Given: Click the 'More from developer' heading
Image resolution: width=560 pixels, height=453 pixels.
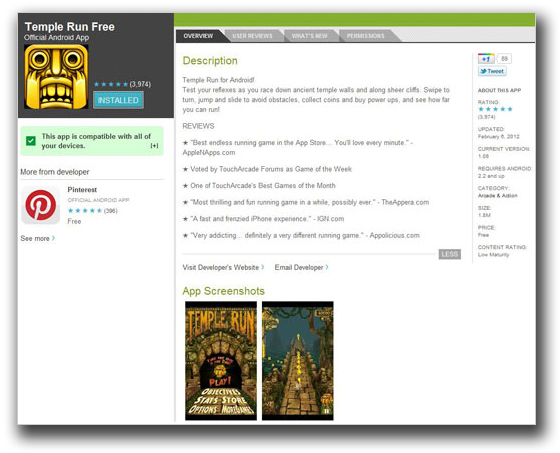Looking at the screenshot, I should point(55,172).
